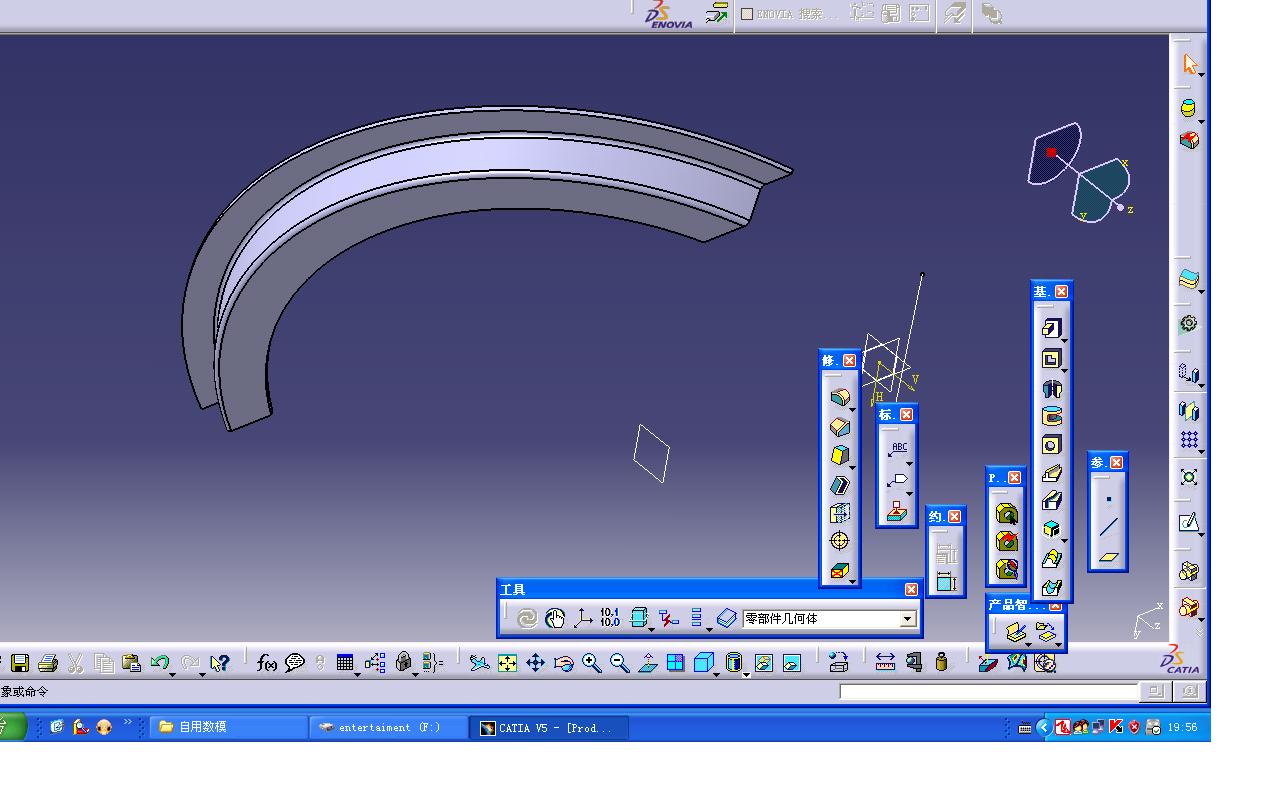Expand the render style cylinder flyout
1280x800 pixels.
point(746,673)
